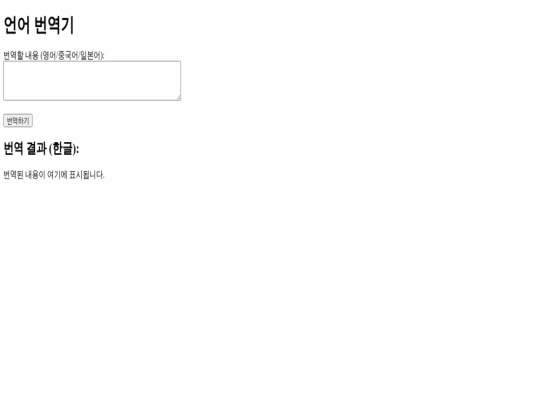Click the word 중국어 in the label
This screenshot has width=540, height=405.
point(68,55)
